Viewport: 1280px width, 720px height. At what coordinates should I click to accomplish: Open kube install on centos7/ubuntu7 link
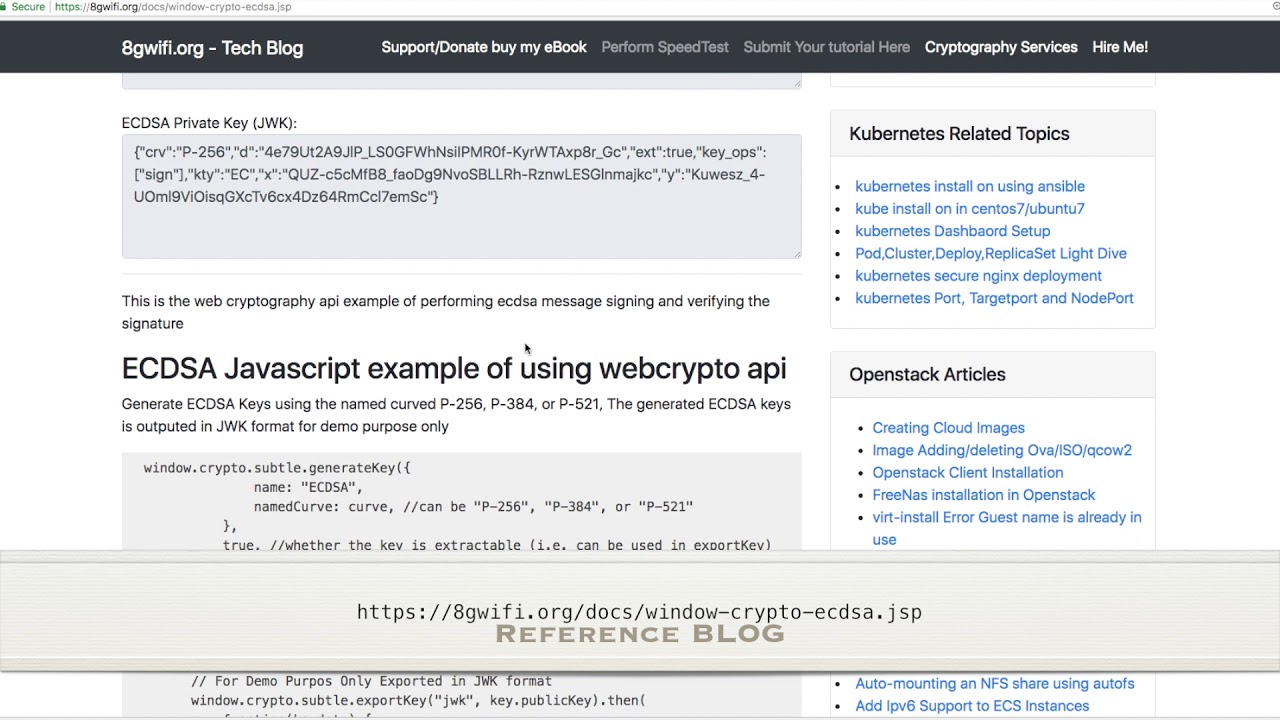(x=970, y=208)
